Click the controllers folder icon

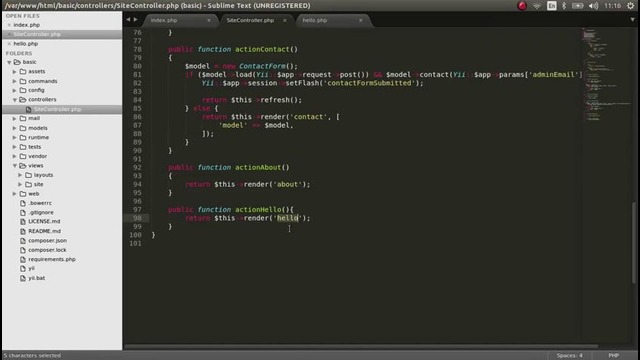23,100
